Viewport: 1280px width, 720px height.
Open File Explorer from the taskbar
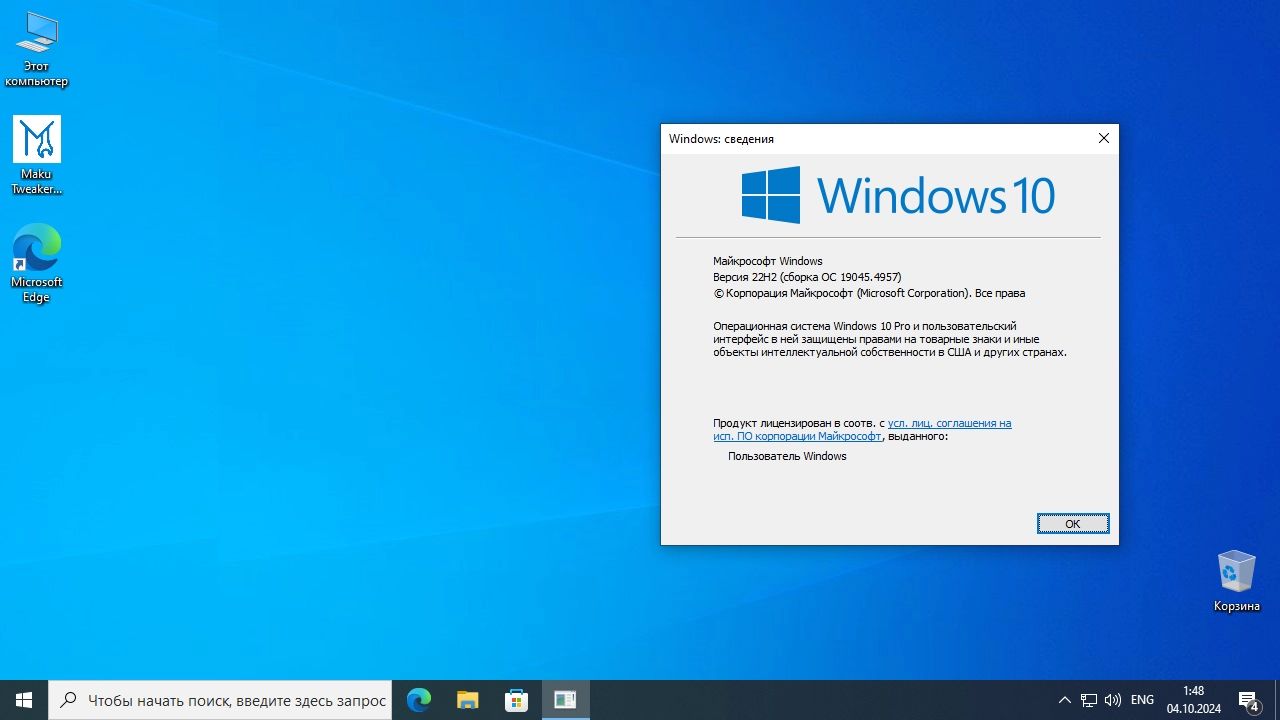(467, 700)
